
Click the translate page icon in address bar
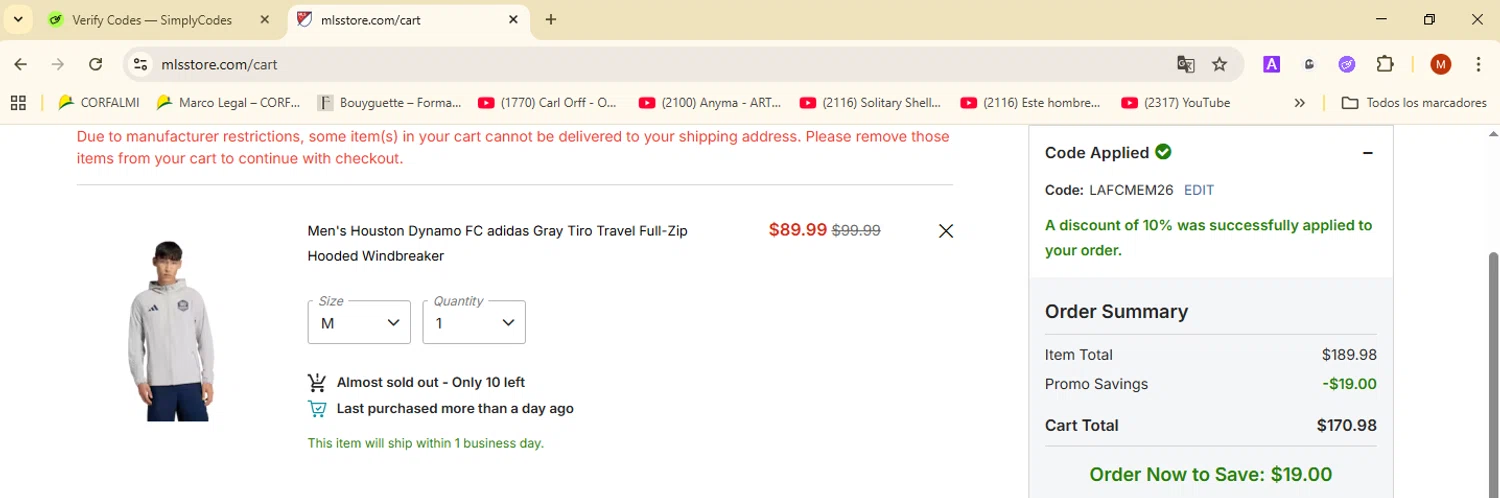click(x=1186, y=64)
